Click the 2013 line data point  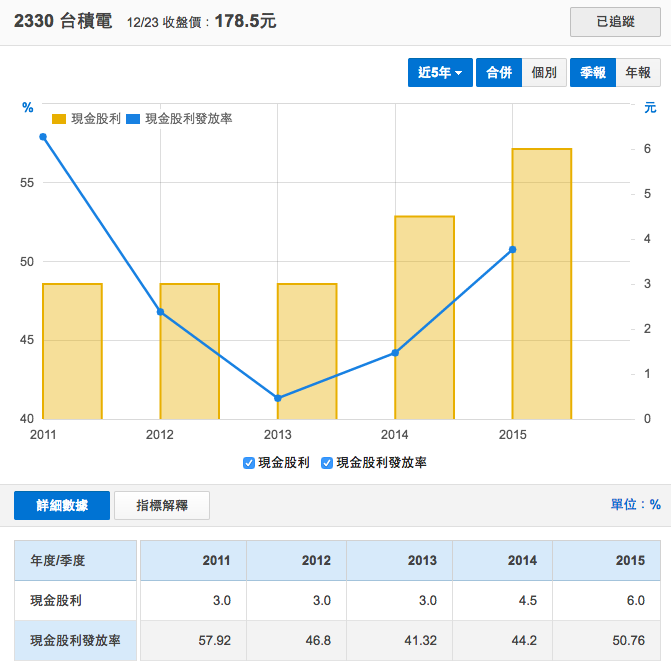[278, 398]
